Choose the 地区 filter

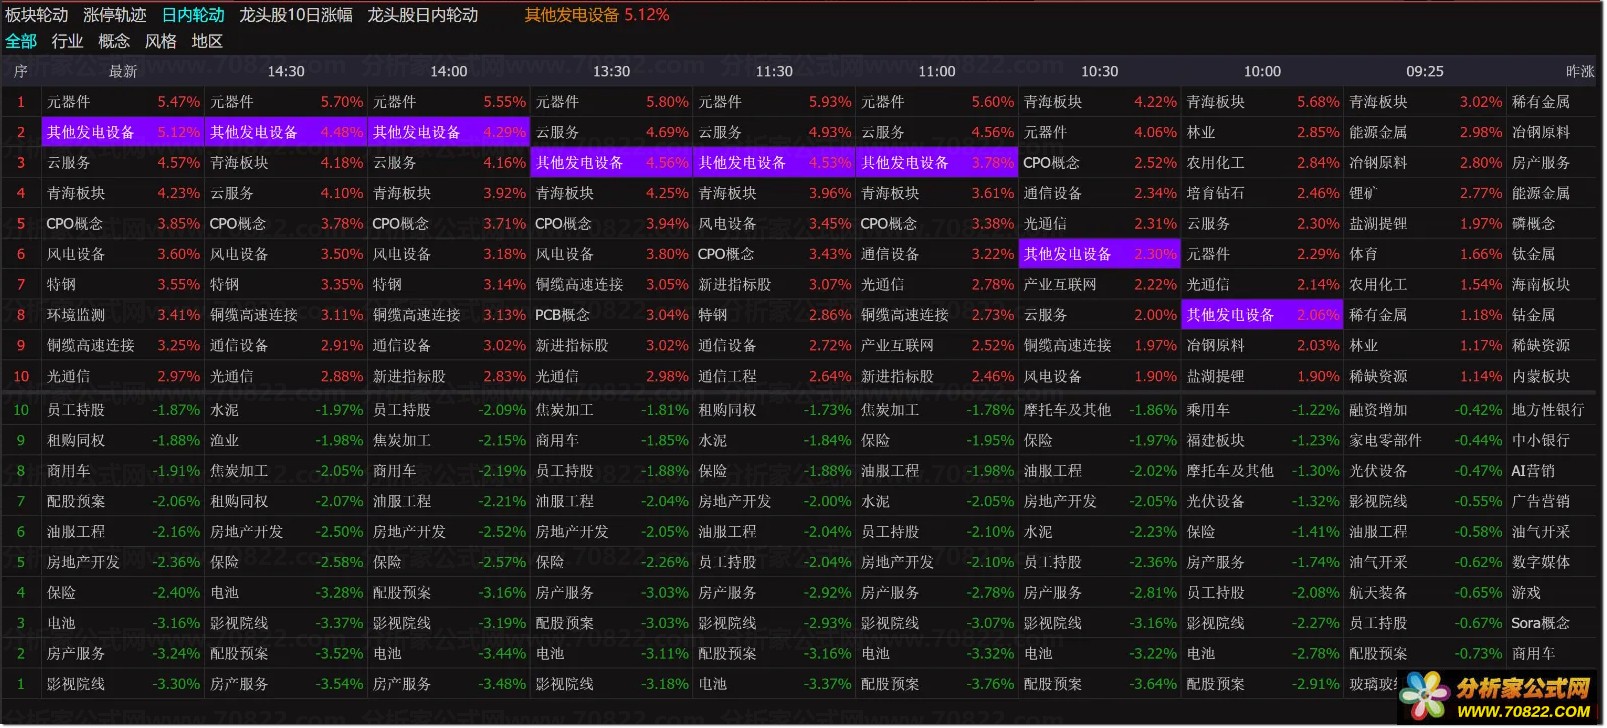point(207,41)
